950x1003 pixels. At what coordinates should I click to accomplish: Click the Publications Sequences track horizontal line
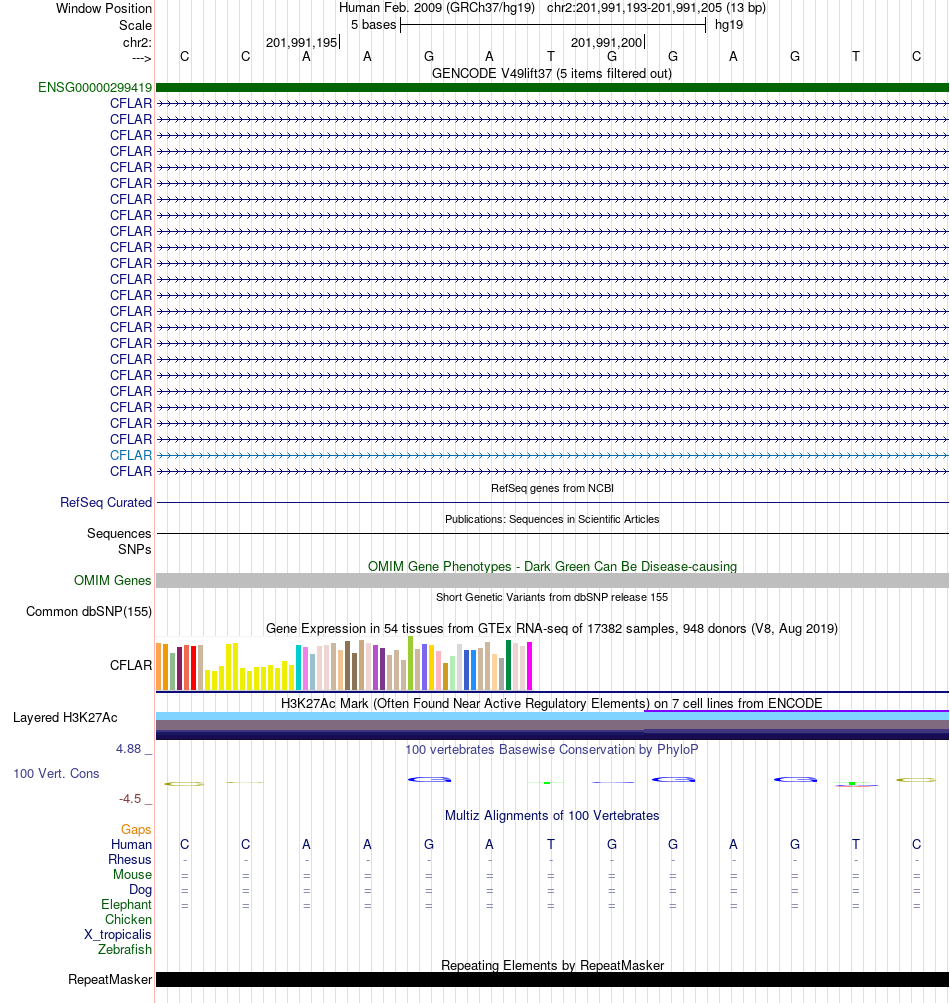[x=552, y=533]
